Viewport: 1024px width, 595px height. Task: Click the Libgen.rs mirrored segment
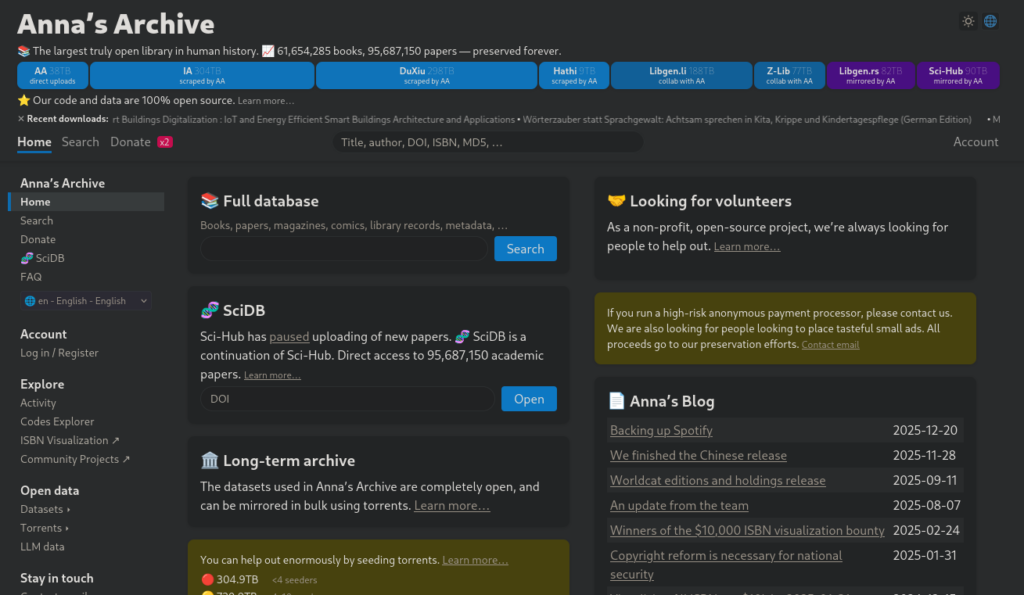[871, 76]
